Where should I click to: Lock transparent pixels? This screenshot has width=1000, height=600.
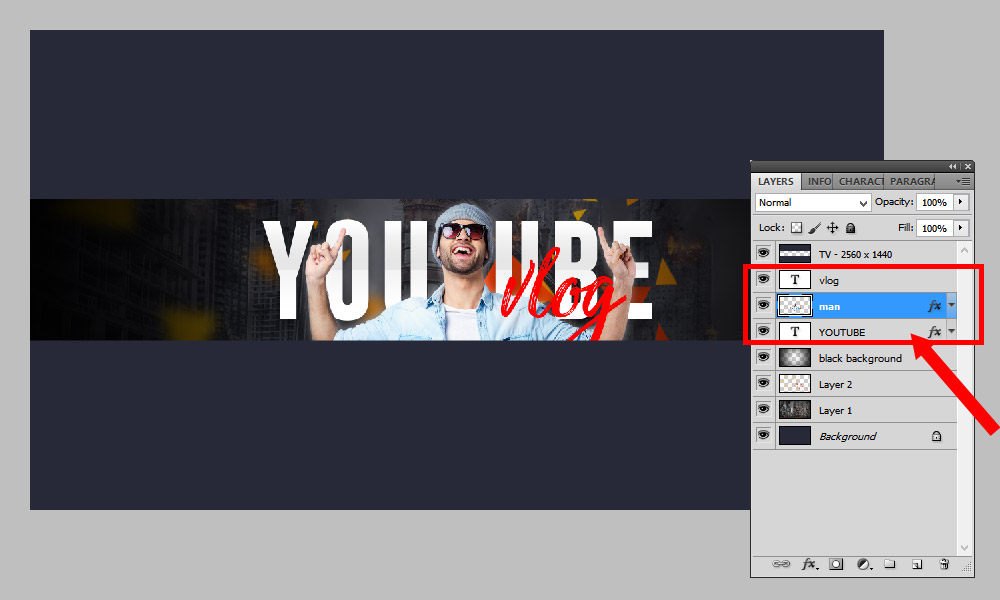pos(797,228)
